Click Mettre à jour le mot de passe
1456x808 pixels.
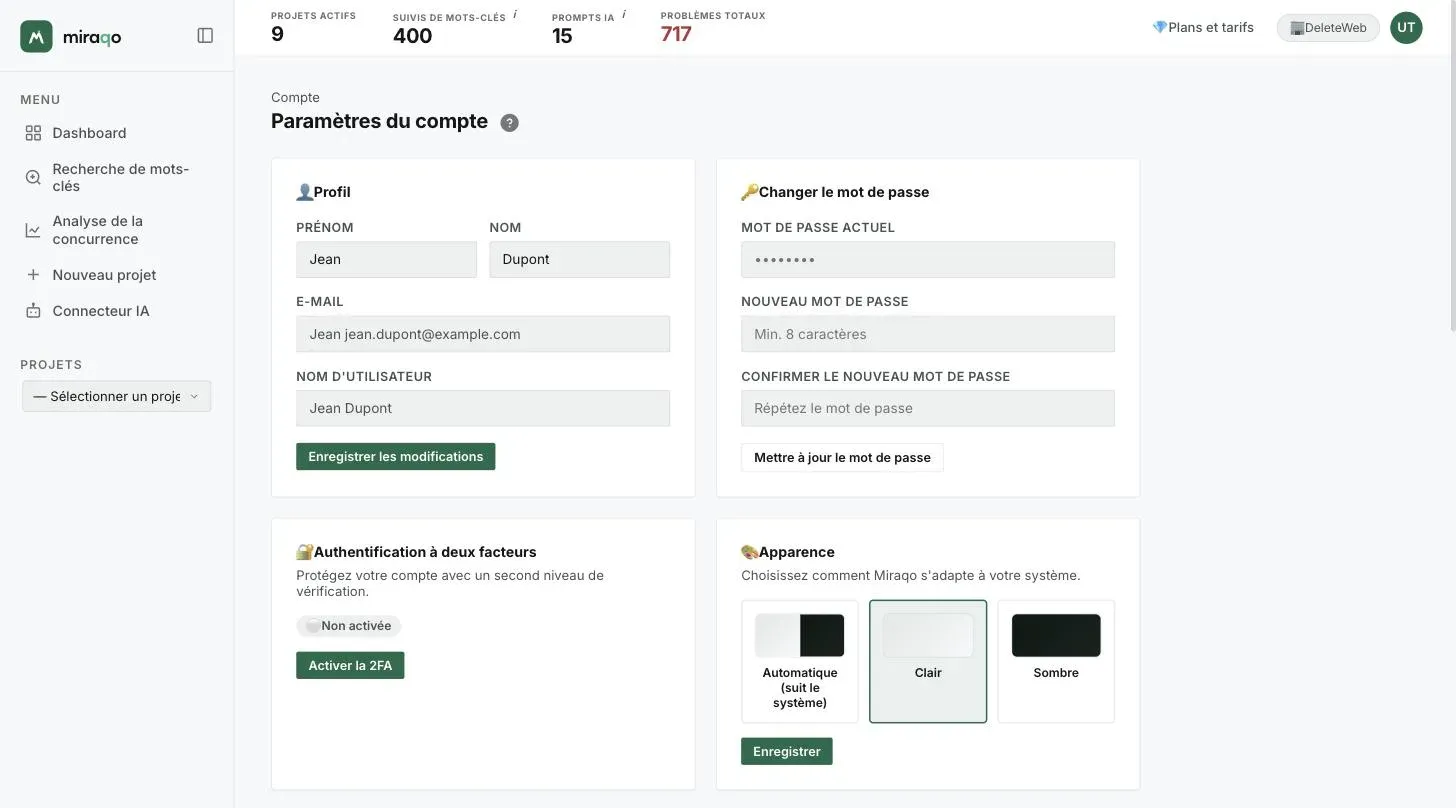pos(842,457)
